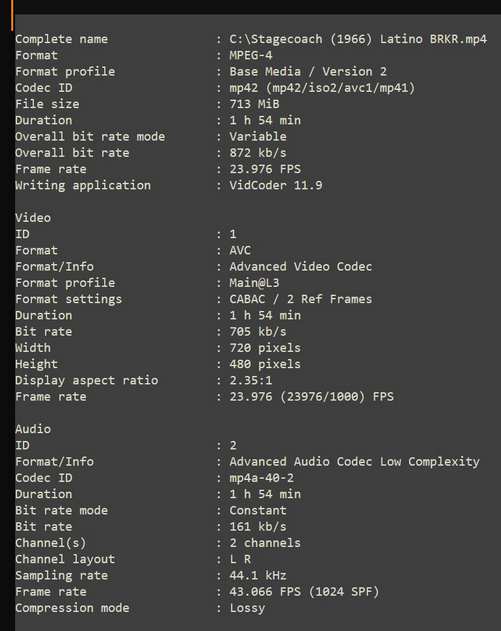Image resolution: width=501 pixels, height=631 pixels.
Task: Select the 'Complete name' label text
Action: tap(62, 39)
